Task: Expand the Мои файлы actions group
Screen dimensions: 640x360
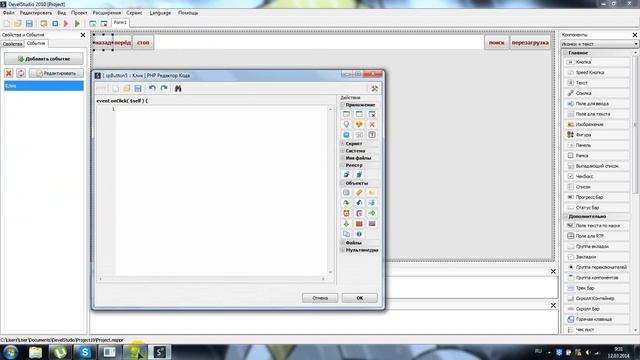Action: click(x=342, y=158)
